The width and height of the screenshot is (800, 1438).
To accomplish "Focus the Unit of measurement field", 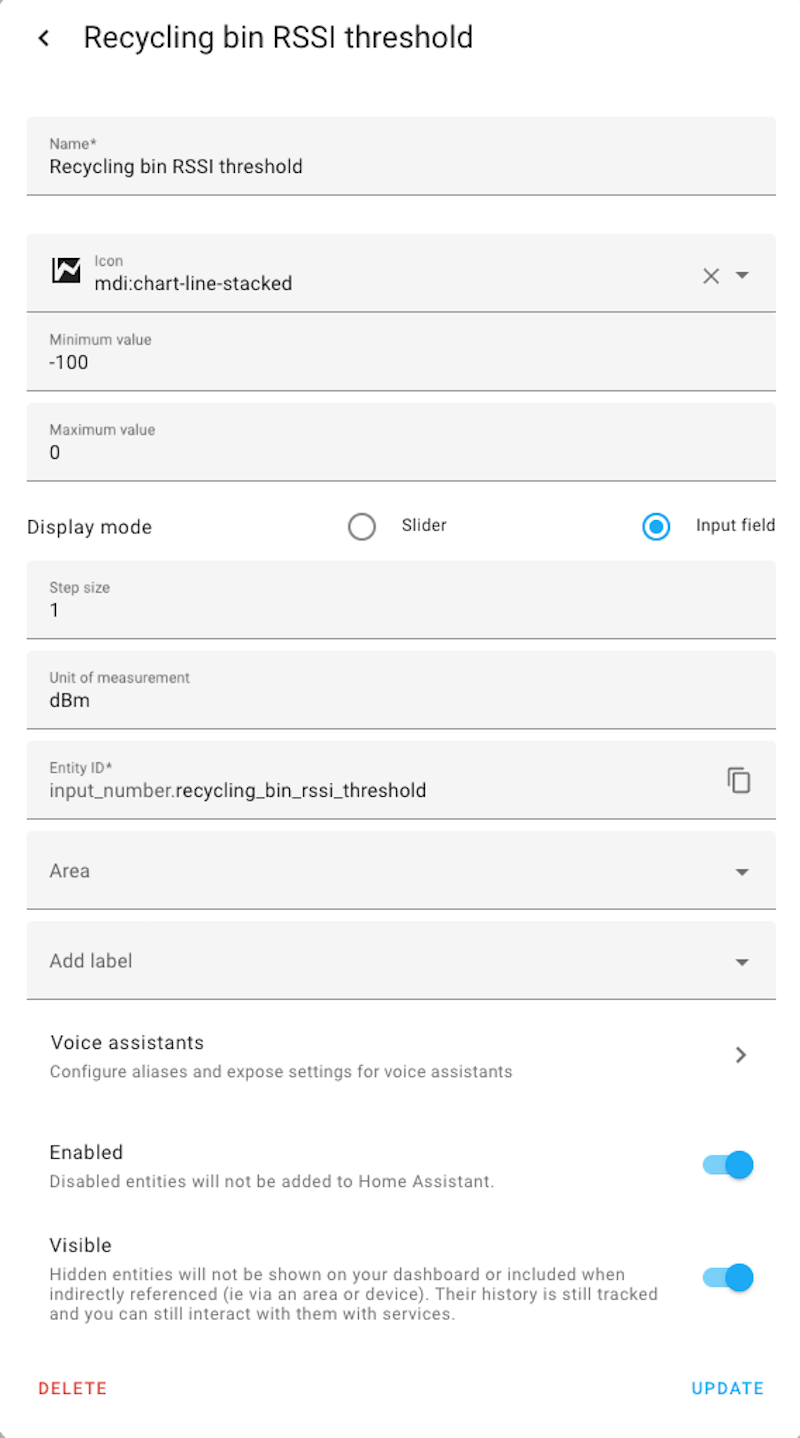I will 400,700.
